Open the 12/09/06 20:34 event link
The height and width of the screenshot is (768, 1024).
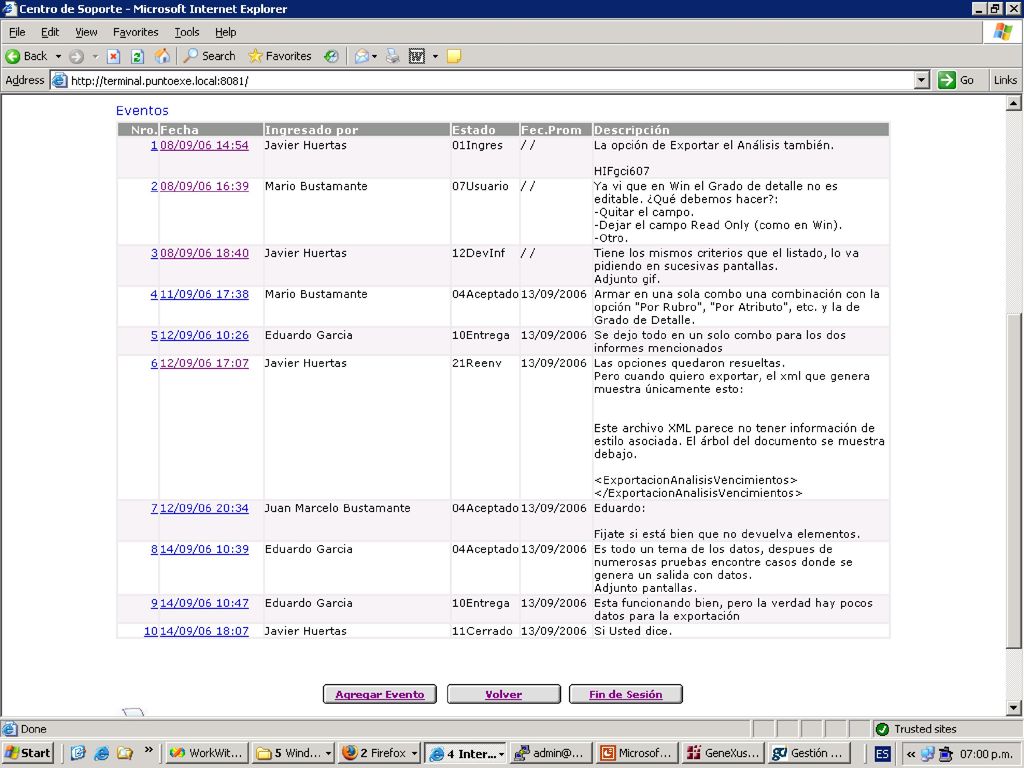tap(204, 508)
